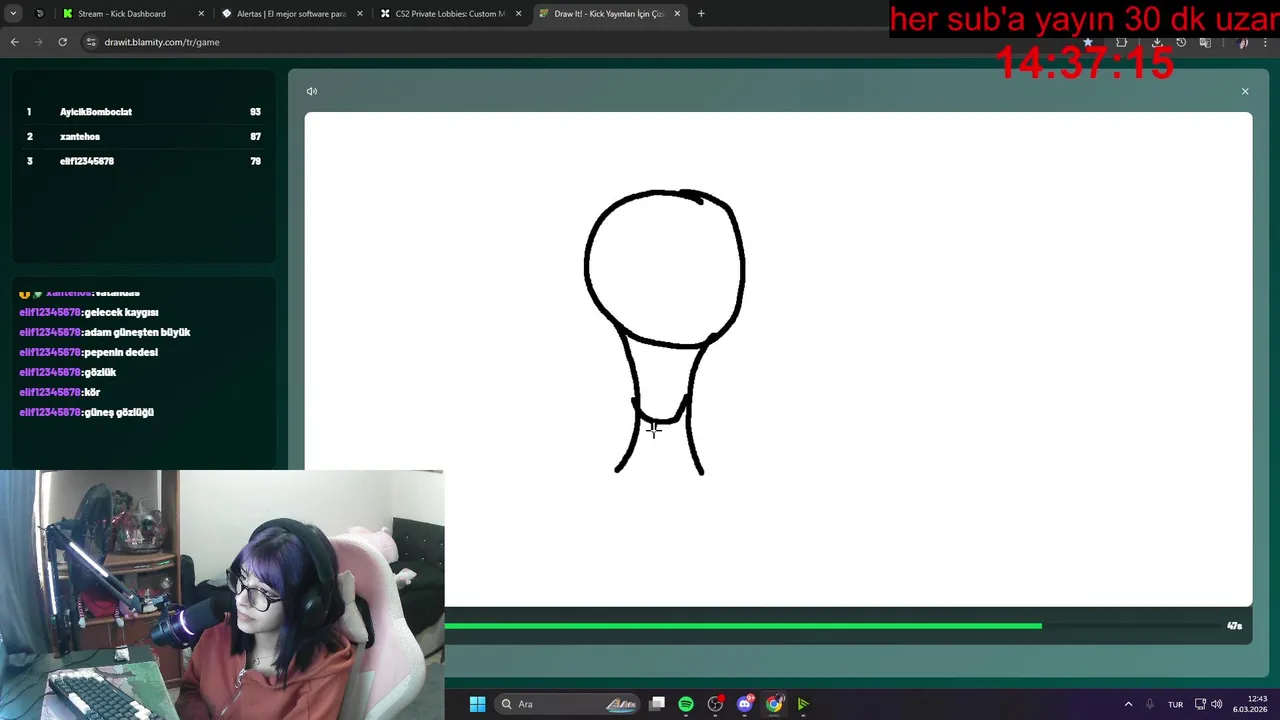Click the drawing canvas
This screenshot has width=1280, height=720.
coord(778,359)
